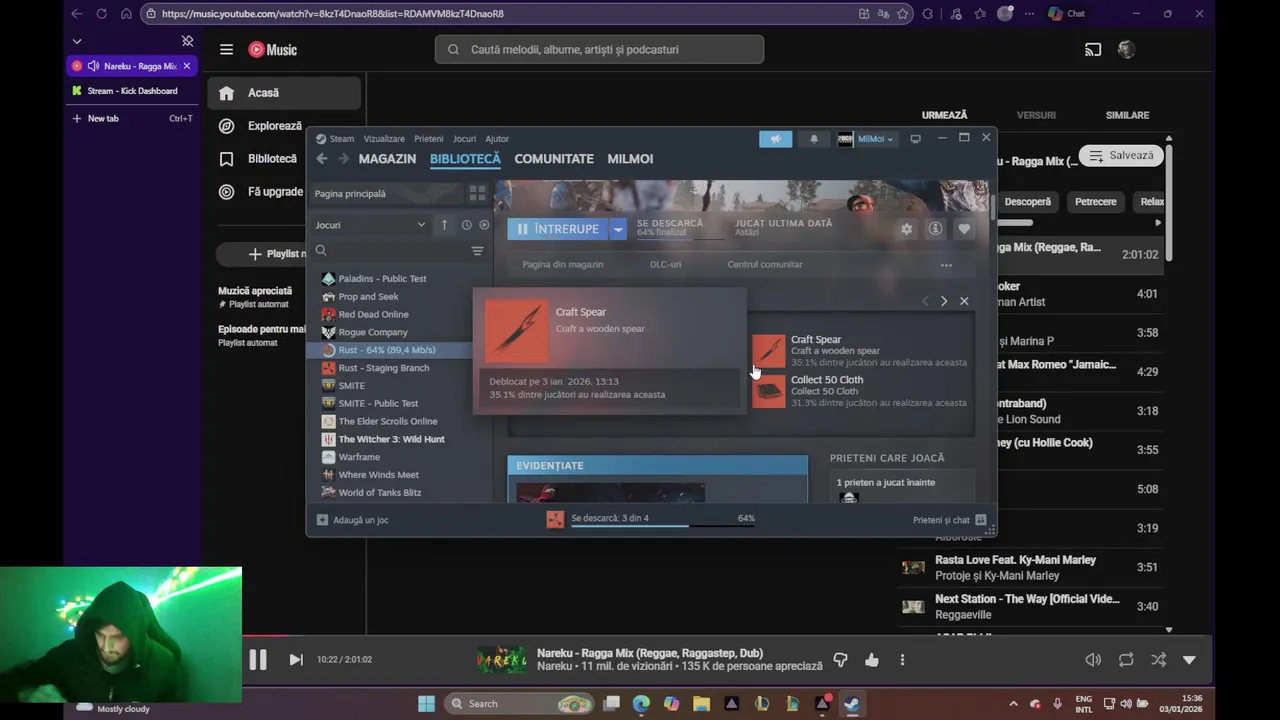Viewport: 1280px width, 720px height.
Task: Expand dropdown arrow beside Întrerupe
Action: pos(618,229)
